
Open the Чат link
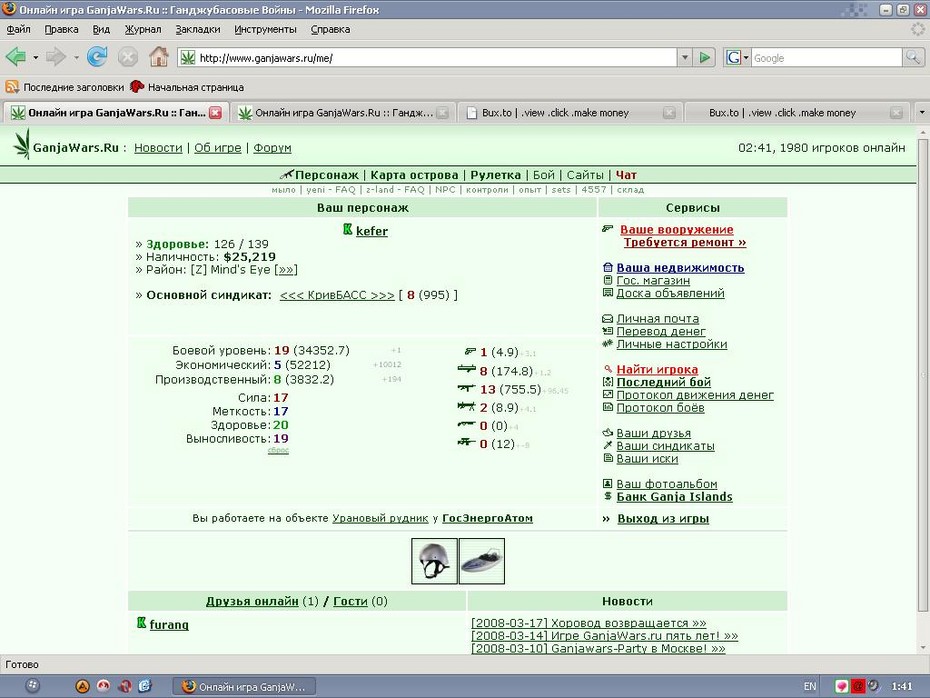point(626,175)
